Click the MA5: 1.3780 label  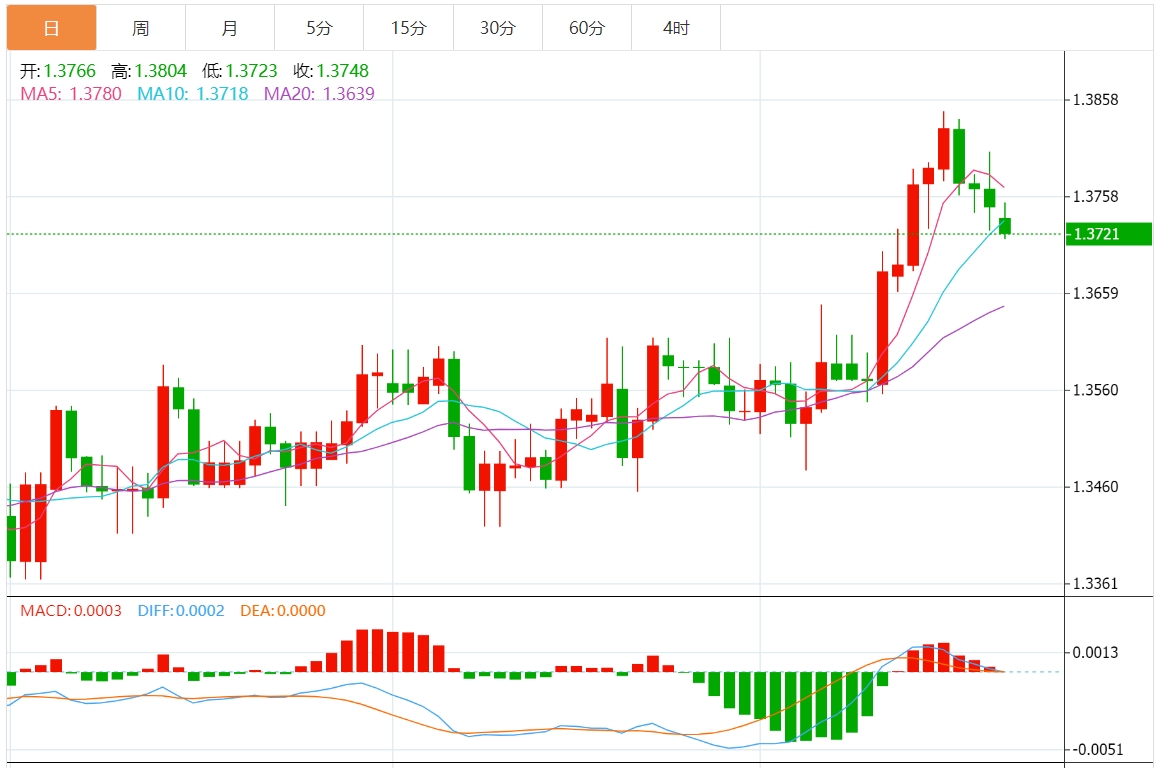[x=70, y=94]
